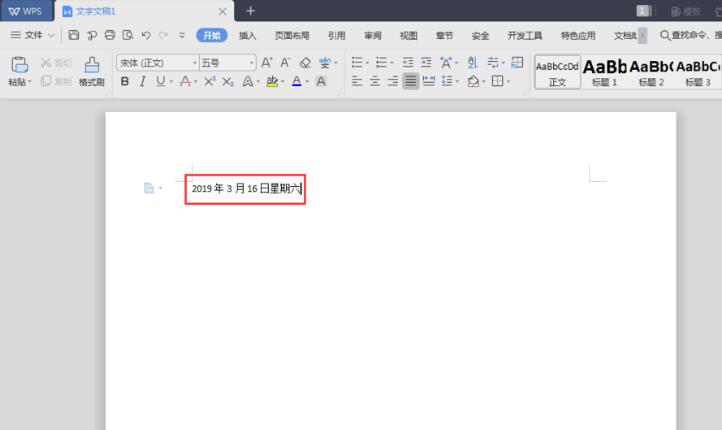Open the text effects outlined A
Screen dimensions: 722x430
(x=248, y=81)
